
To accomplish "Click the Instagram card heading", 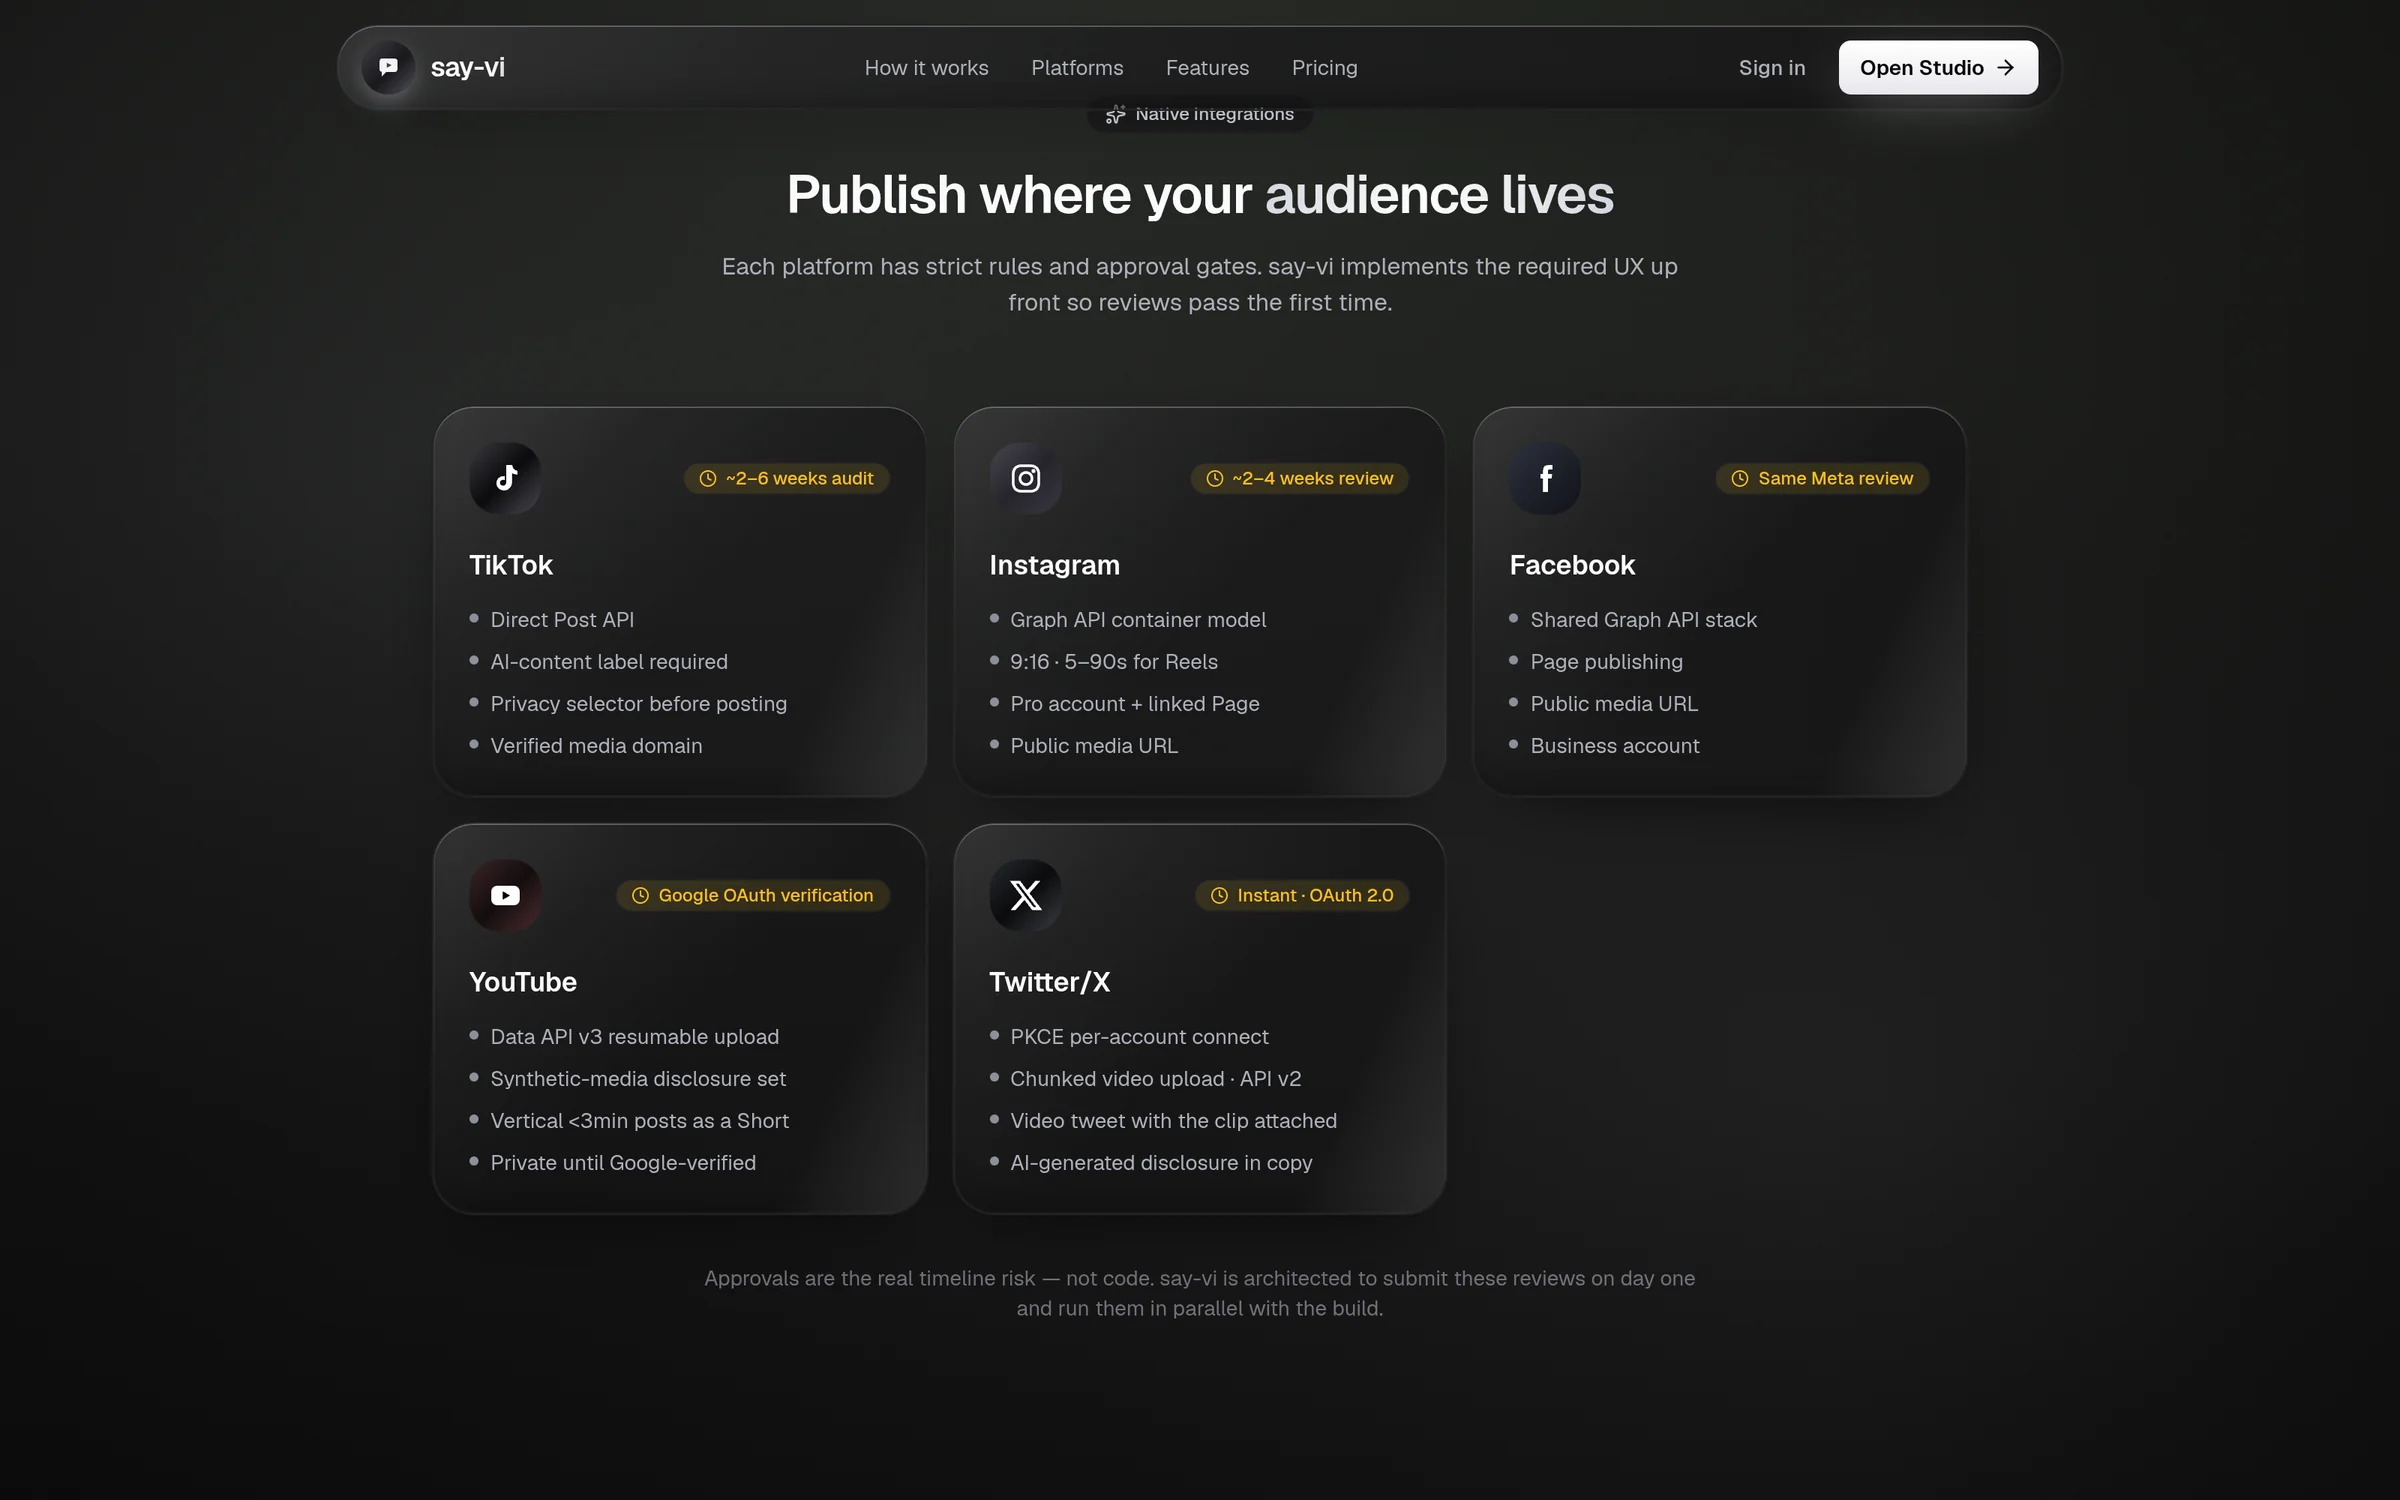I will point(1055,565).
